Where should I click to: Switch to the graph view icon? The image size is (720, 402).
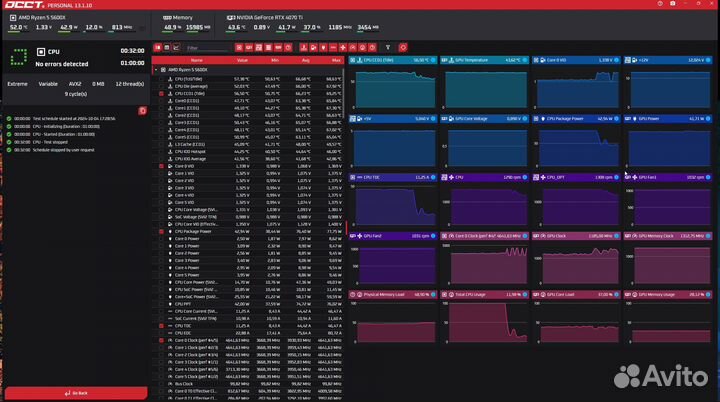178,47
